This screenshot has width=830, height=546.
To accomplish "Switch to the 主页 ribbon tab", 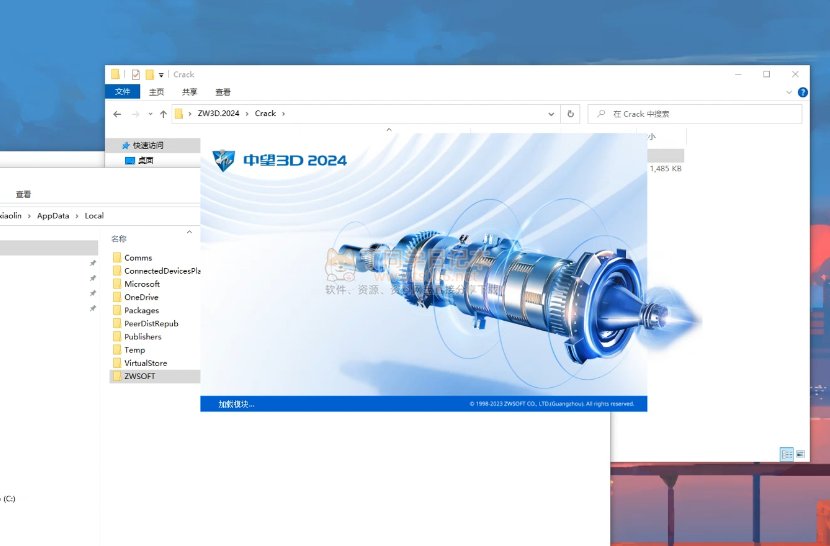I will pyautogui.click(x=156, y=92).
